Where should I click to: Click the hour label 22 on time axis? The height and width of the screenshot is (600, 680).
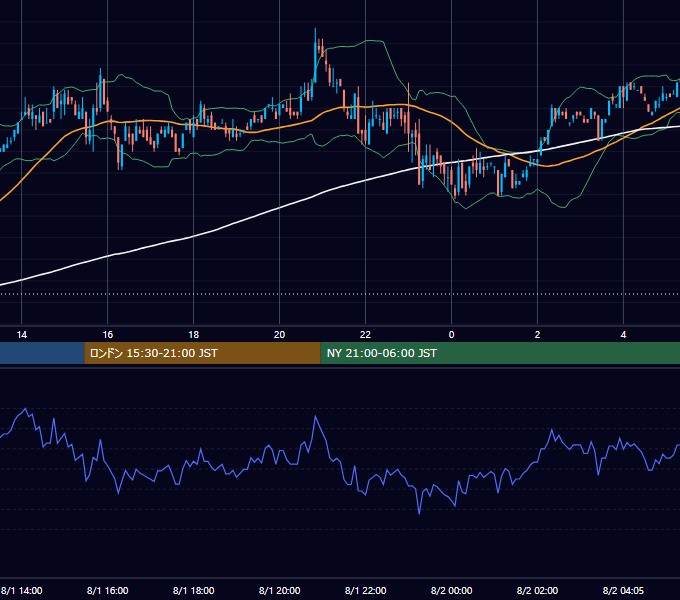point(366,335)
